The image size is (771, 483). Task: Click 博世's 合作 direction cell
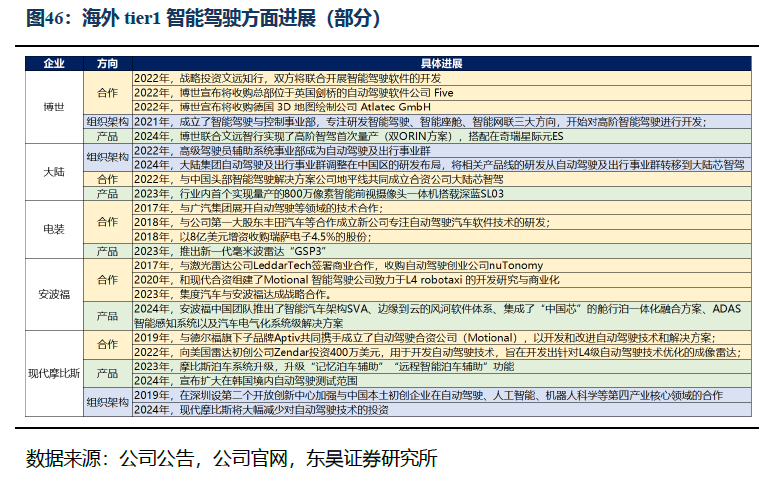[108, 93]
